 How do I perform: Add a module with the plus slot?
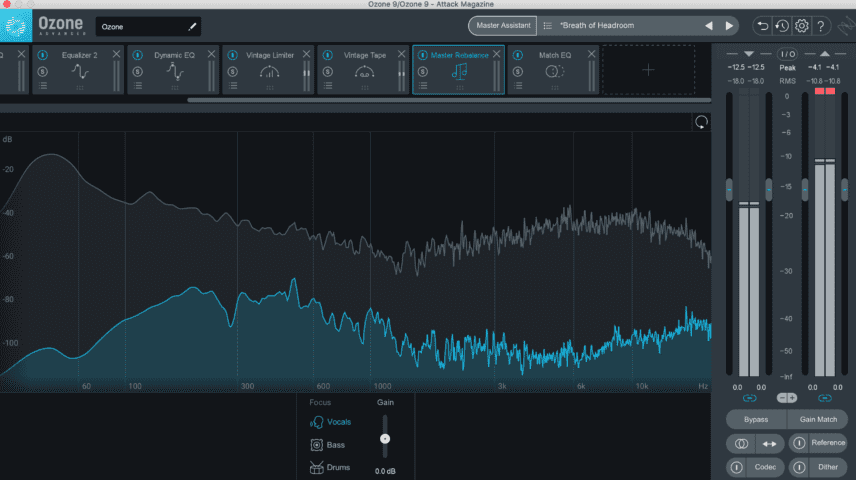tap(648, 70)
